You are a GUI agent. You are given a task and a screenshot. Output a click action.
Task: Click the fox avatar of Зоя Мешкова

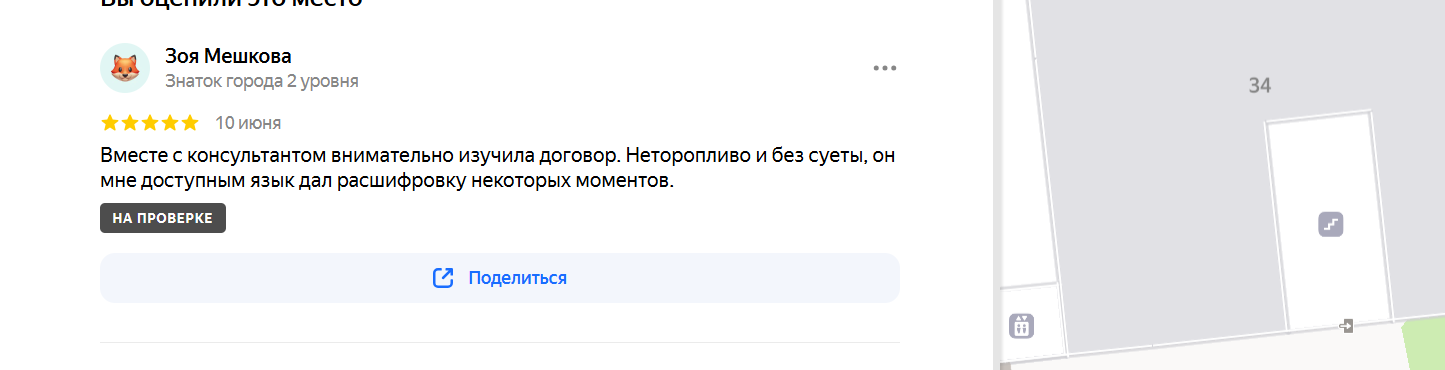[125, 68]
